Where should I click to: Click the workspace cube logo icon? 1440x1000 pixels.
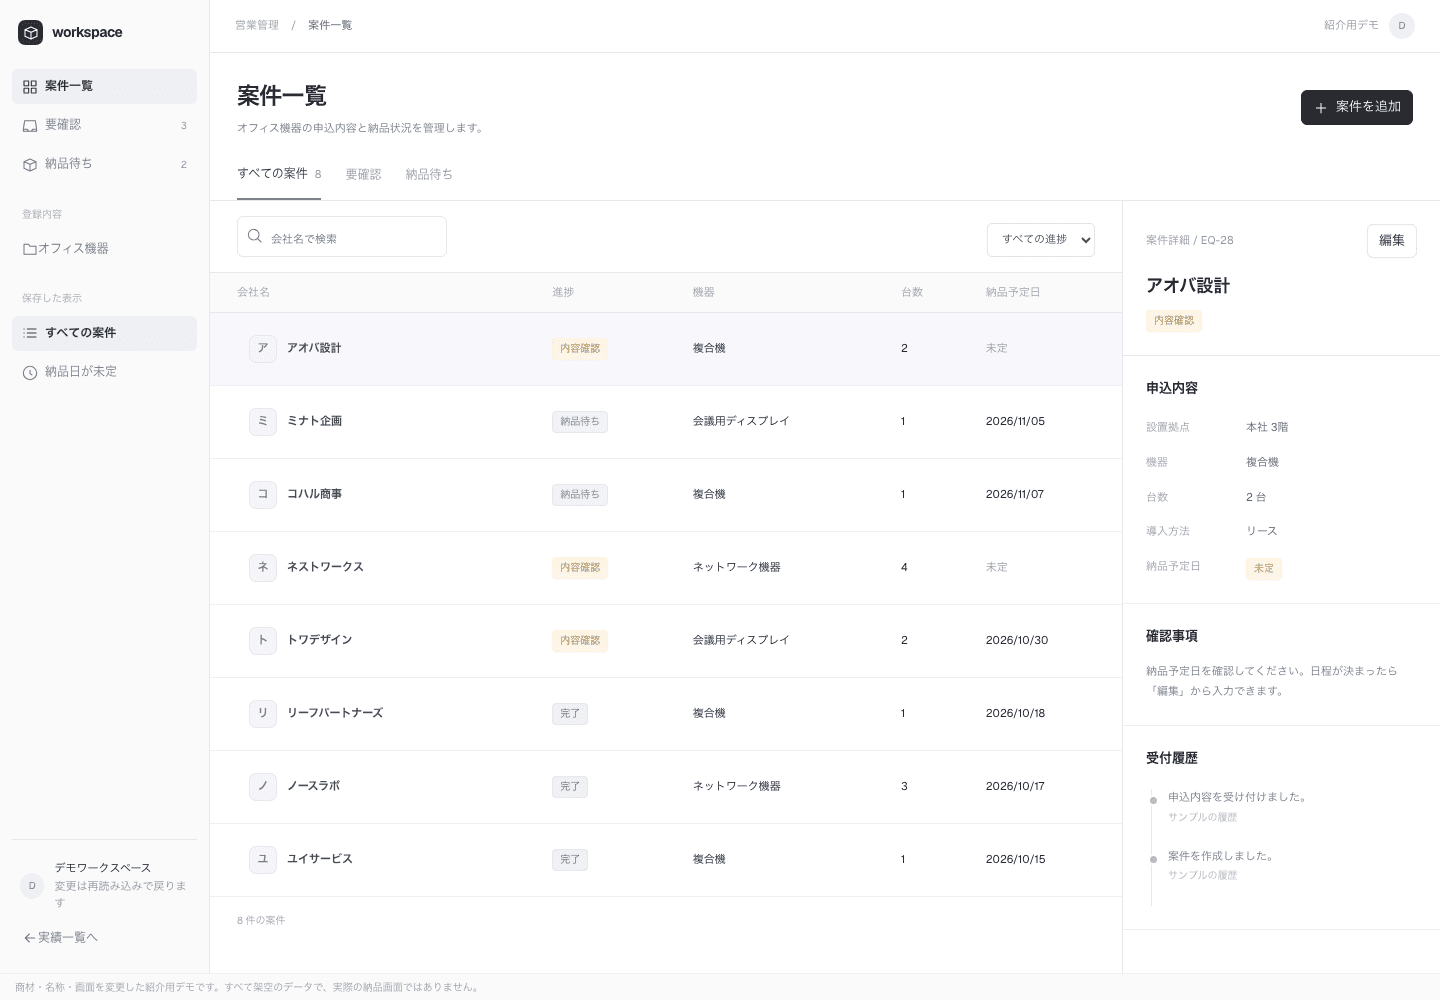coord(31,33)
